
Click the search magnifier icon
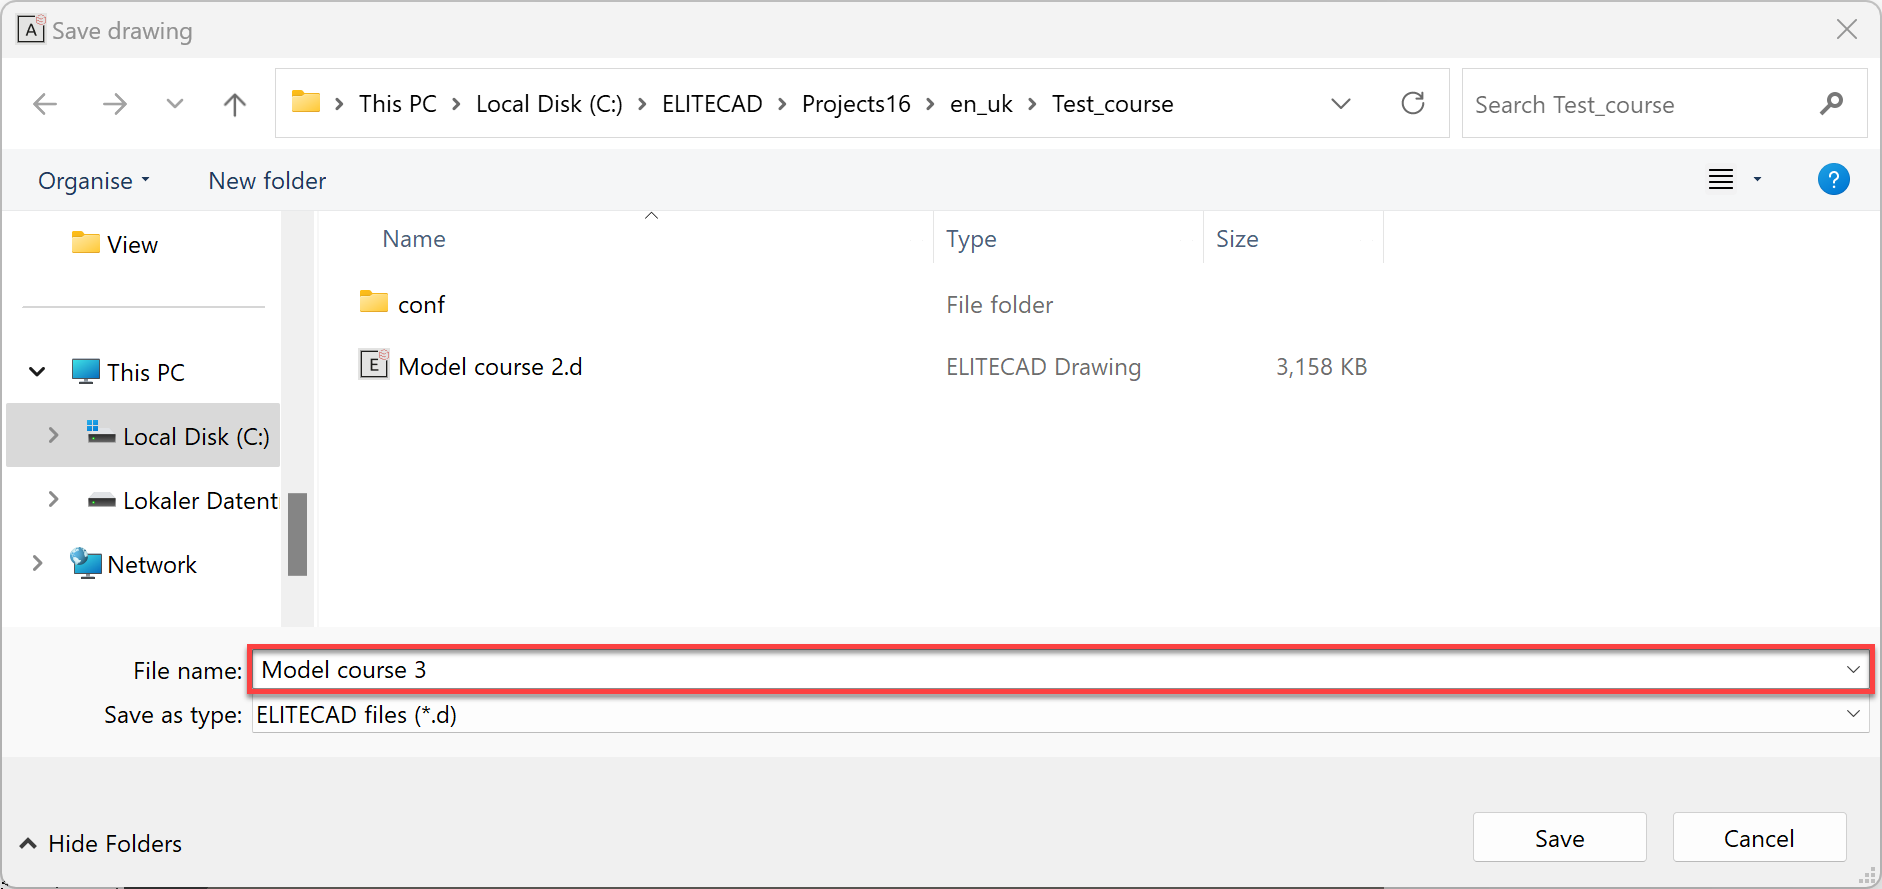coord(1831,104)
